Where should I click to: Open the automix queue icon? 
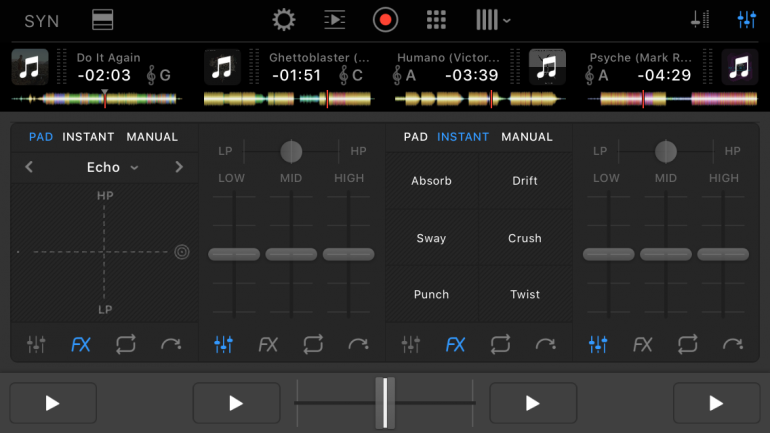pos(334,20)
